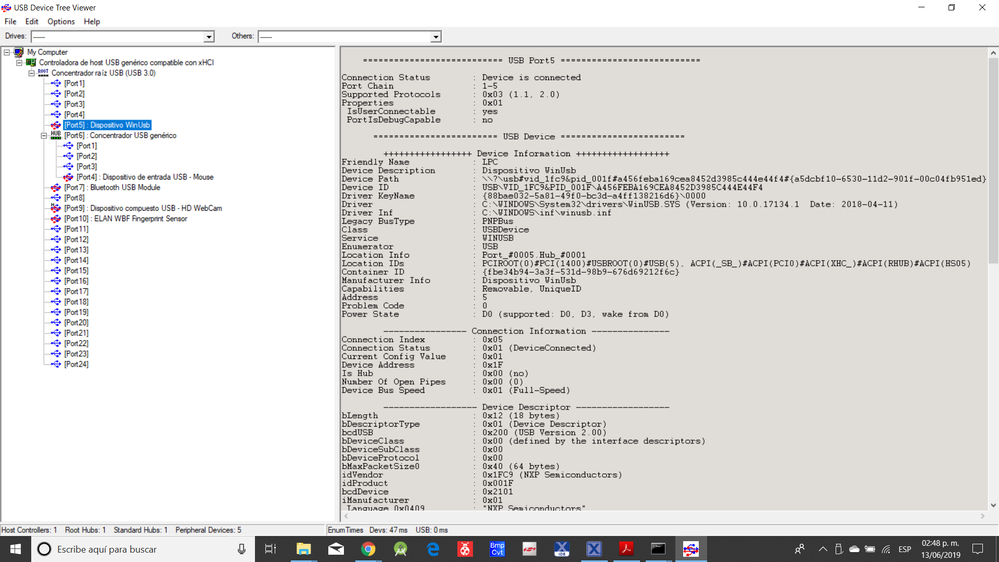This screenshot has width=999, height=562.
Task: Open Task View from the taskbar
Action: [271, 549]
